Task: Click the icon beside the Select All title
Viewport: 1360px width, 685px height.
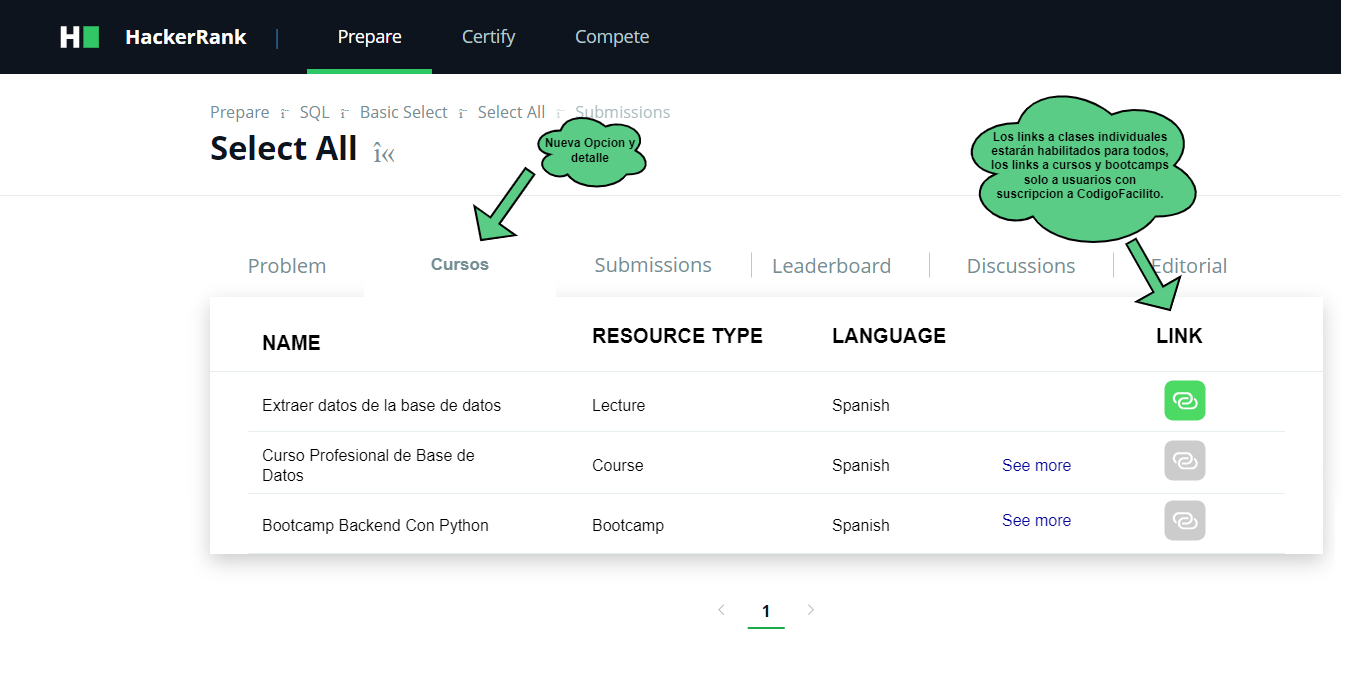Action: click(x=384, y=153)
